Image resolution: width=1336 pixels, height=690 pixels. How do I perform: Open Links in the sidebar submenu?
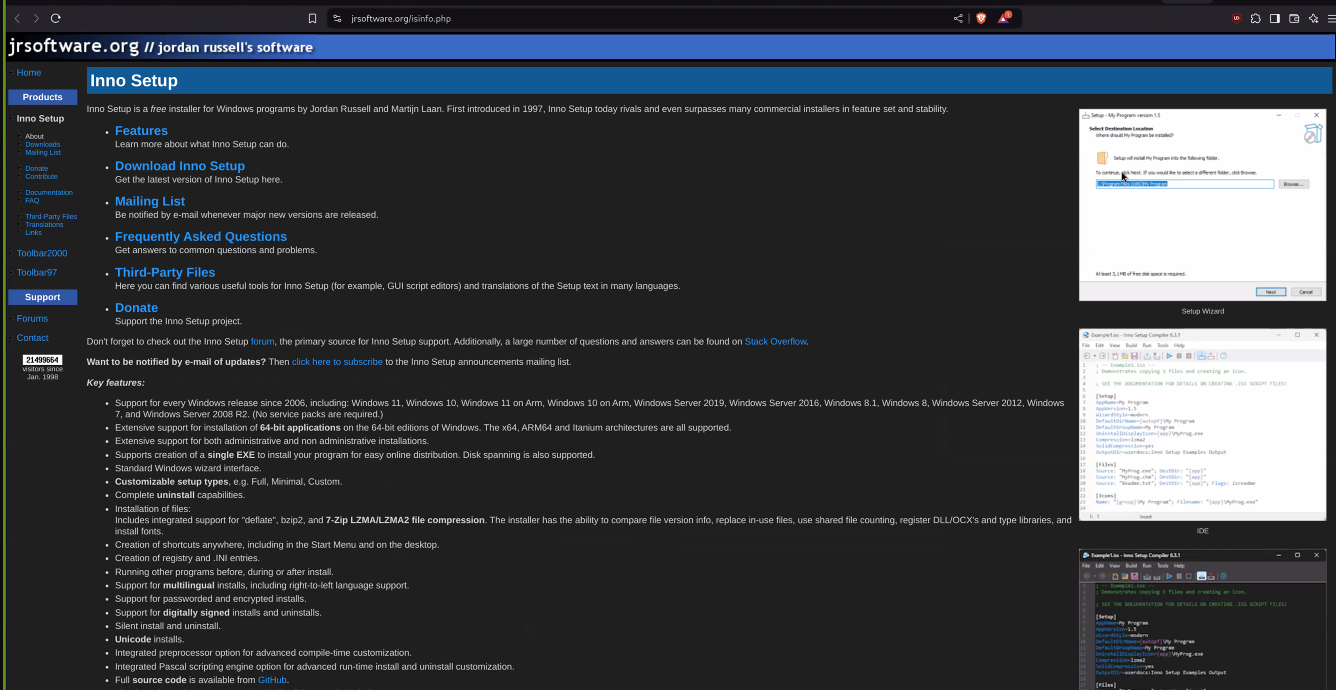(x=34, y=233)
